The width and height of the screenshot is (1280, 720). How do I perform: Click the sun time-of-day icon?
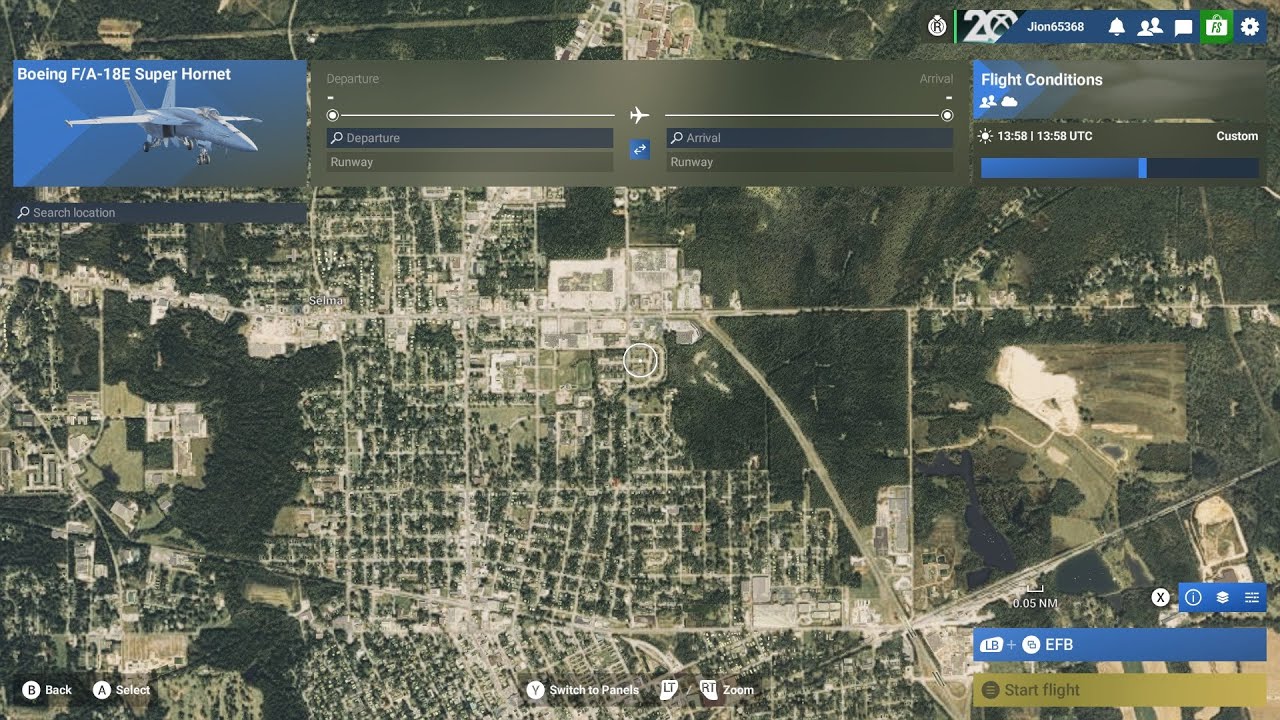point(986,136)
